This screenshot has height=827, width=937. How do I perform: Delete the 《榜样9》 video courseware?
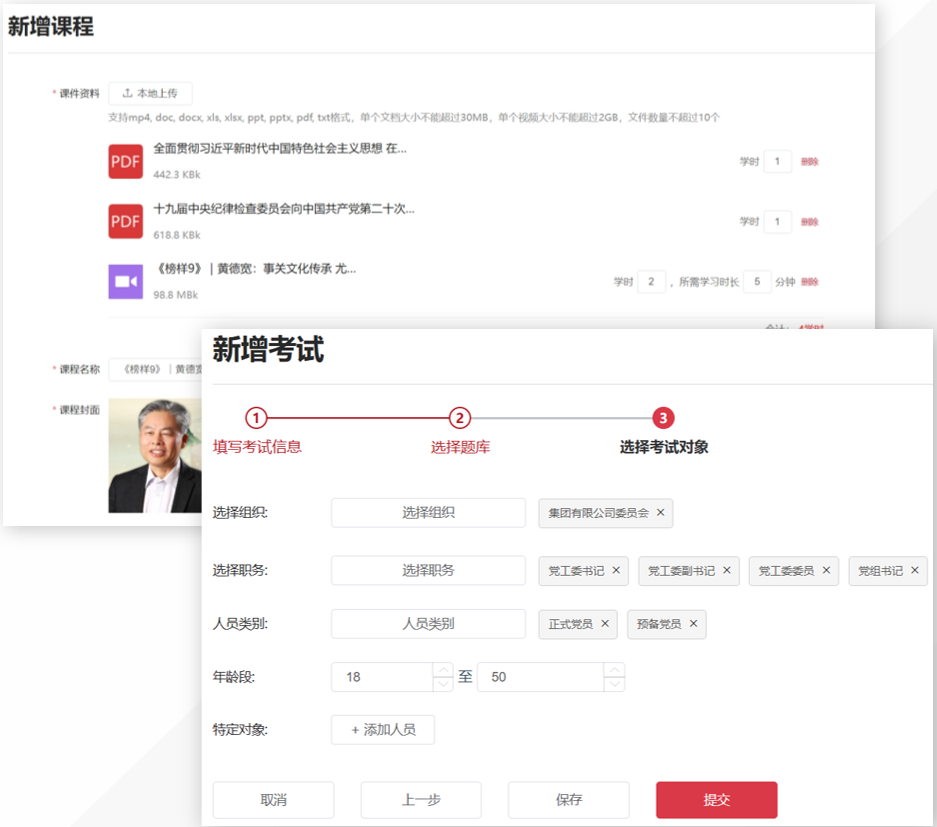(x=809, y=282)
